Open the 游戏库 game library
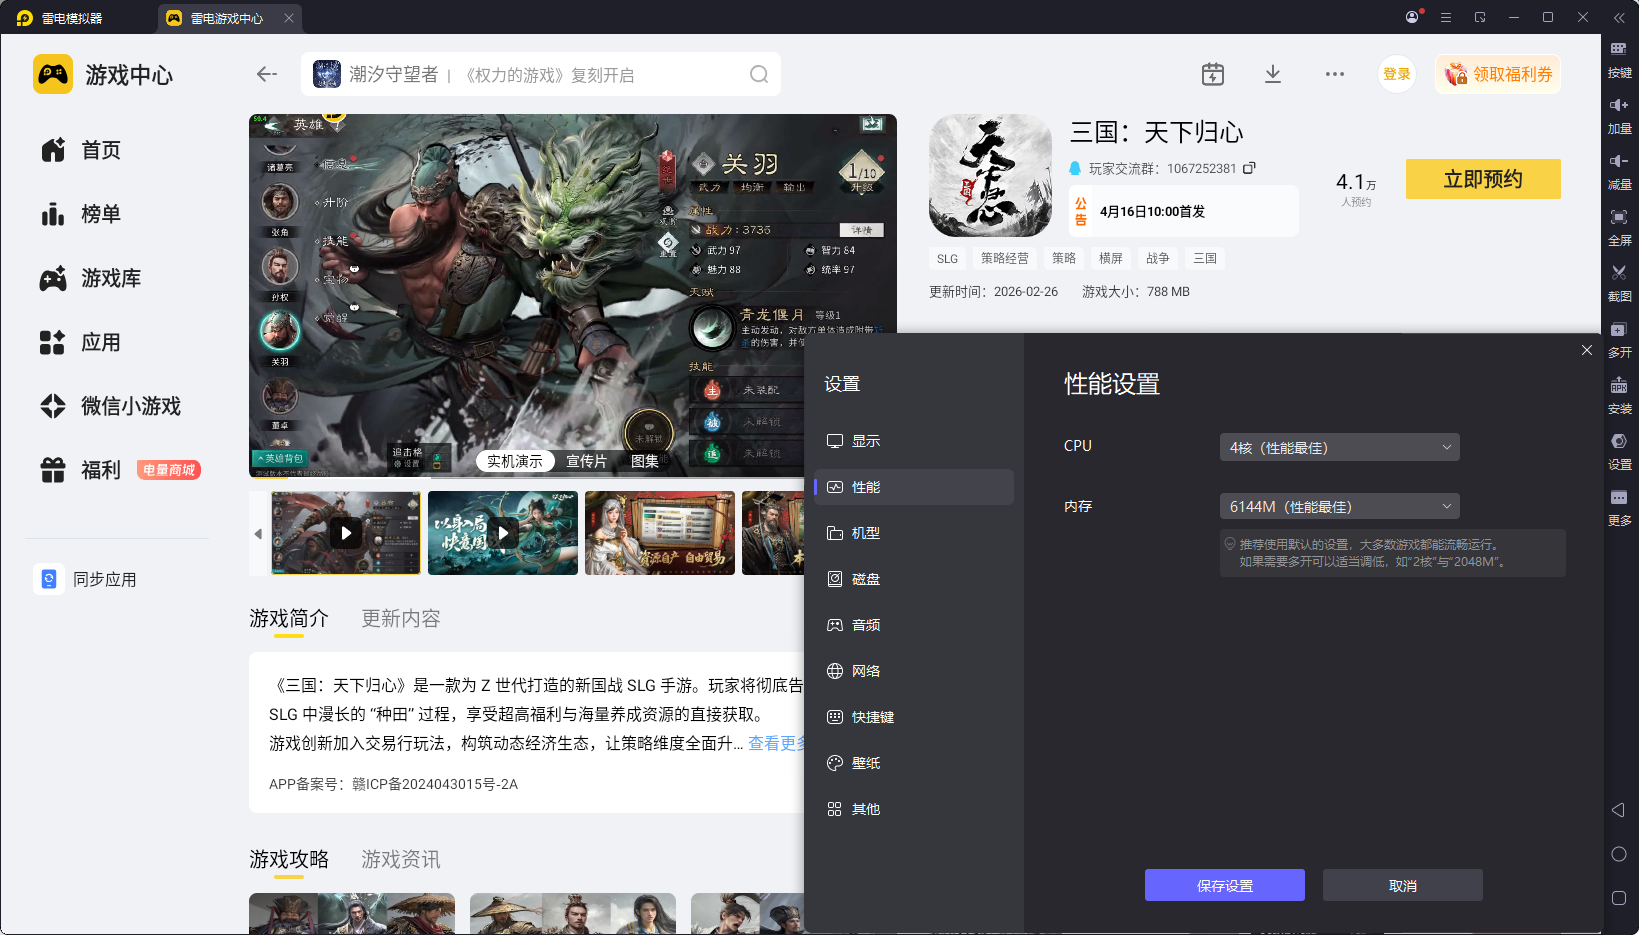The image size is (1639, 935). pyautogui.click(x=91, y=278)
